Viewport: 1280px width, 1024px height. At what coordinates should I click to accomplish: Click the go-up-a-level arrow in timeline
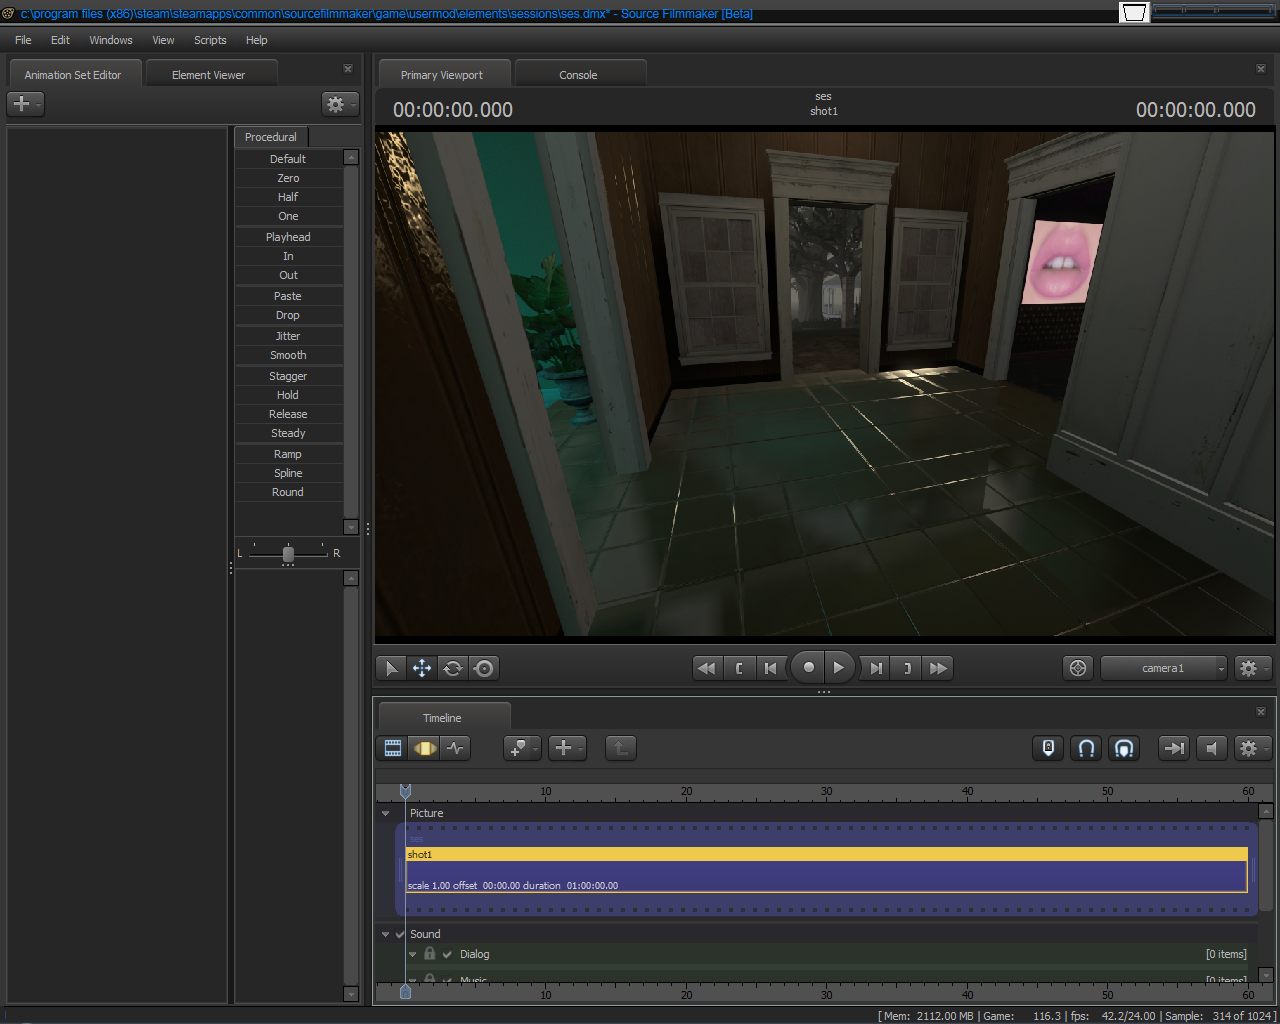pyautogui.click(x=621, y=748)
